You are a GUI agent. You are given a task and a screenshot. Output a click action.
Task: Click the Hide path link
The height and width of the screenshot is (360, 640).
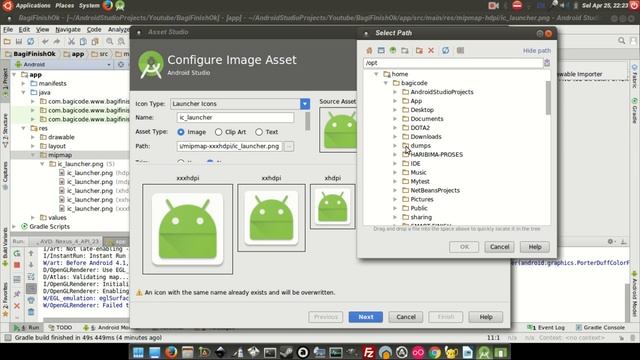click(x=537, y=51)
